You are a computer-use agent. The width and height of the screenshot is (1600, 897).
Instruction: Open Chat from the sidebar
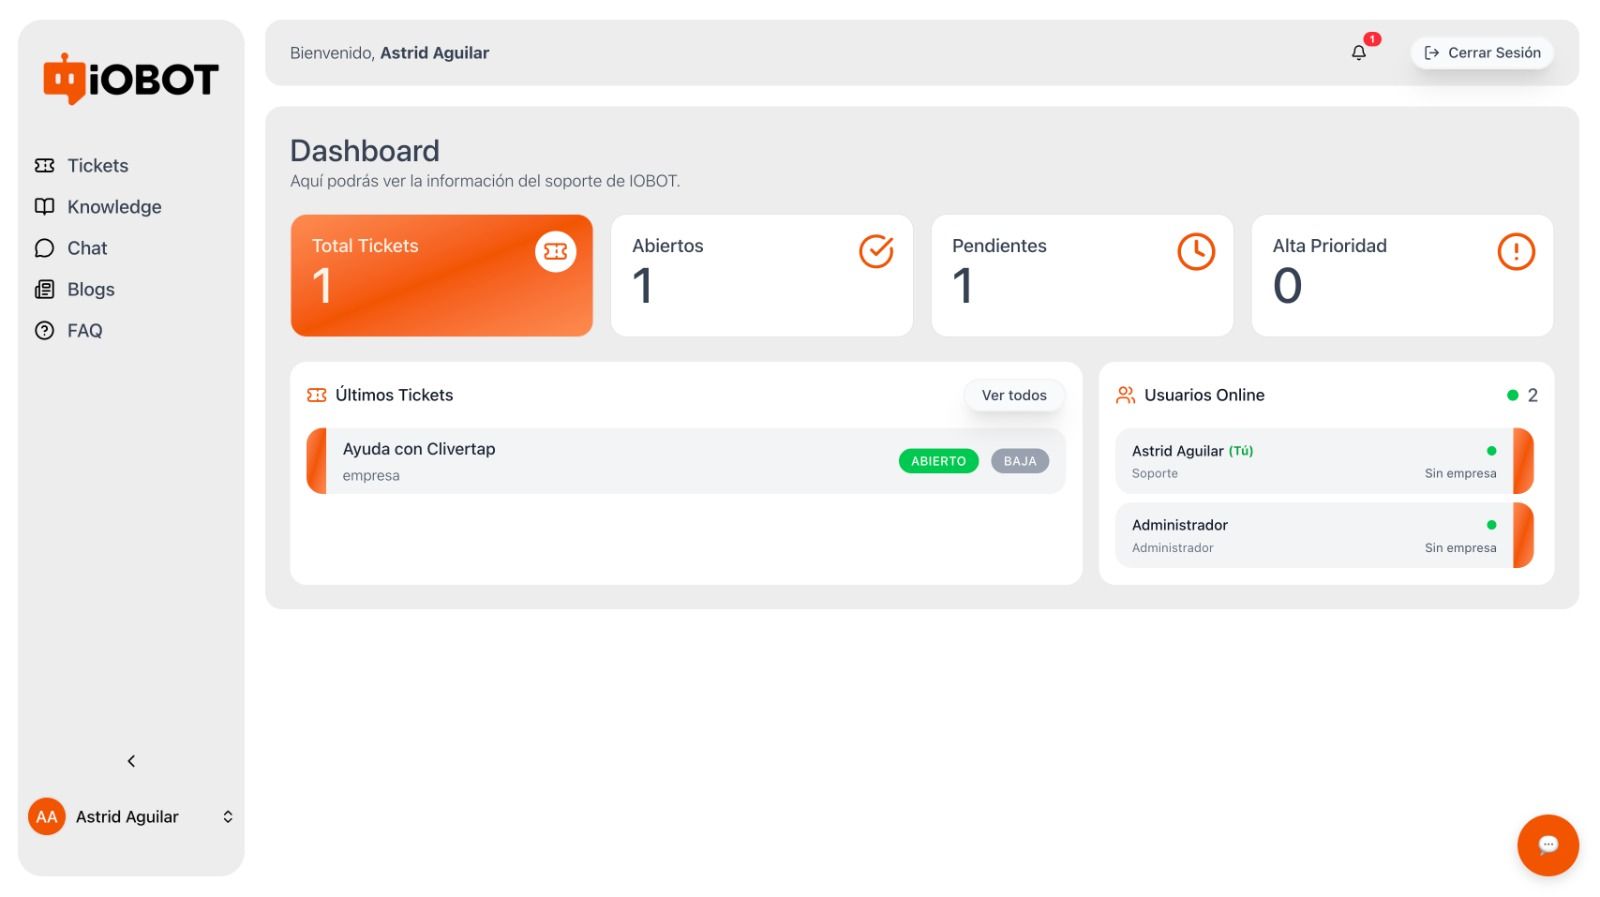(71, 248)
